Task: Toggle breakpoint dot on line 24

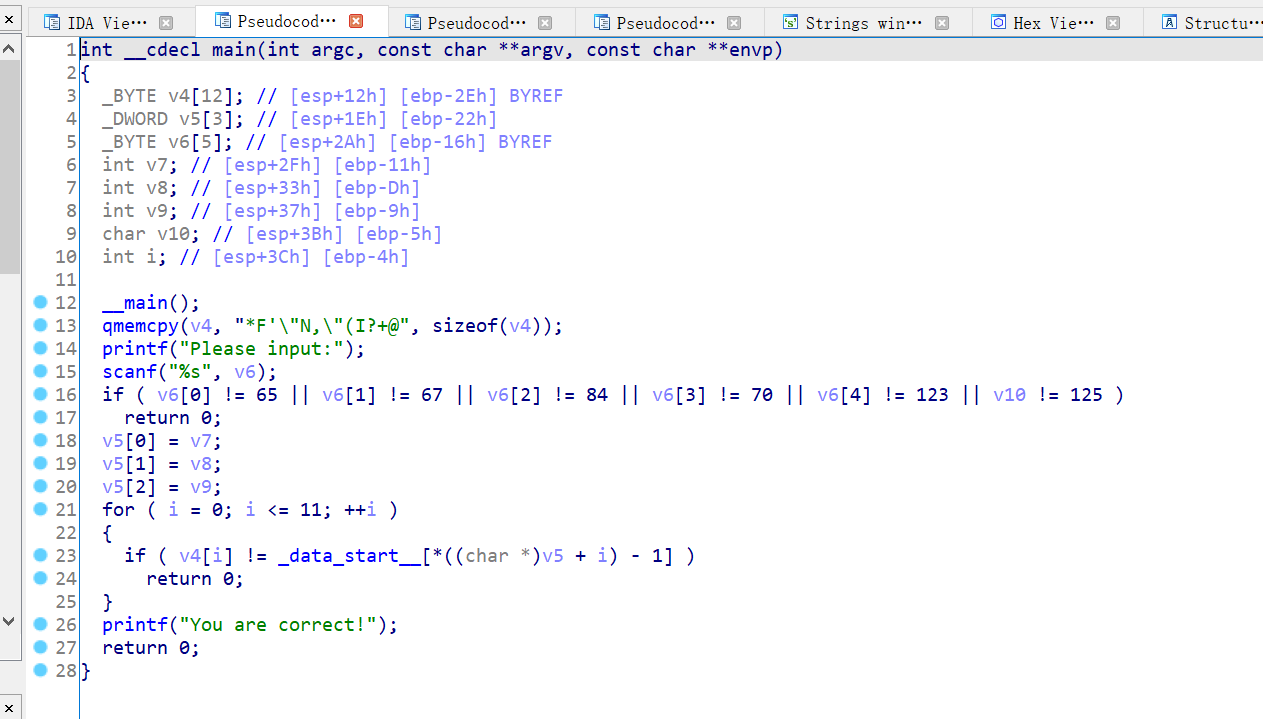Action: click(x=40, y=578)
